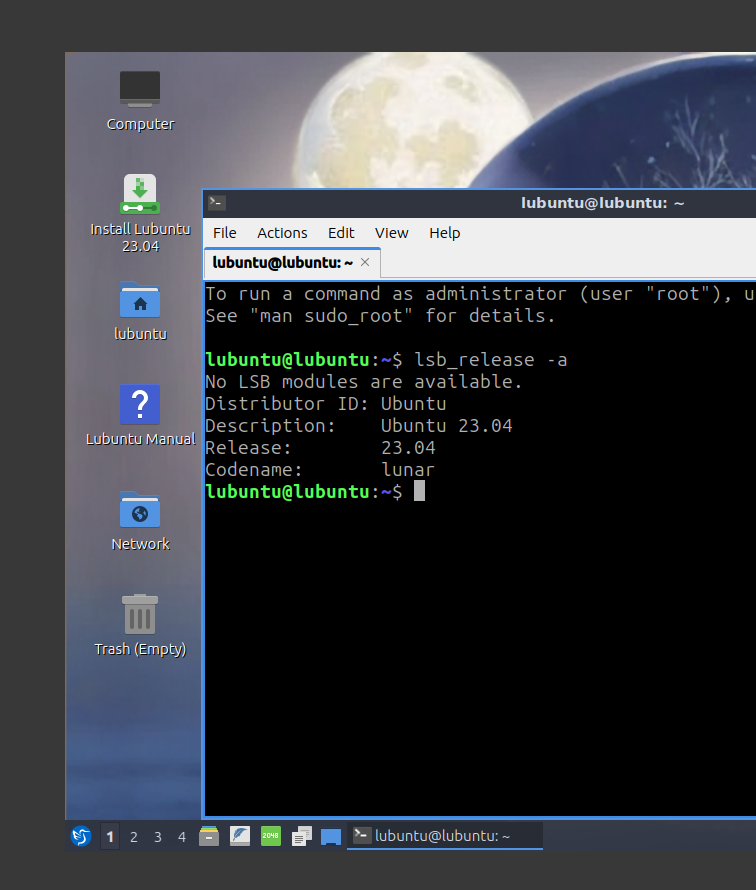The height and width of the screenshot is (890, 756).
Task: Click the 'See "man sudo_root" for details.' line
Action: [380, 316]
